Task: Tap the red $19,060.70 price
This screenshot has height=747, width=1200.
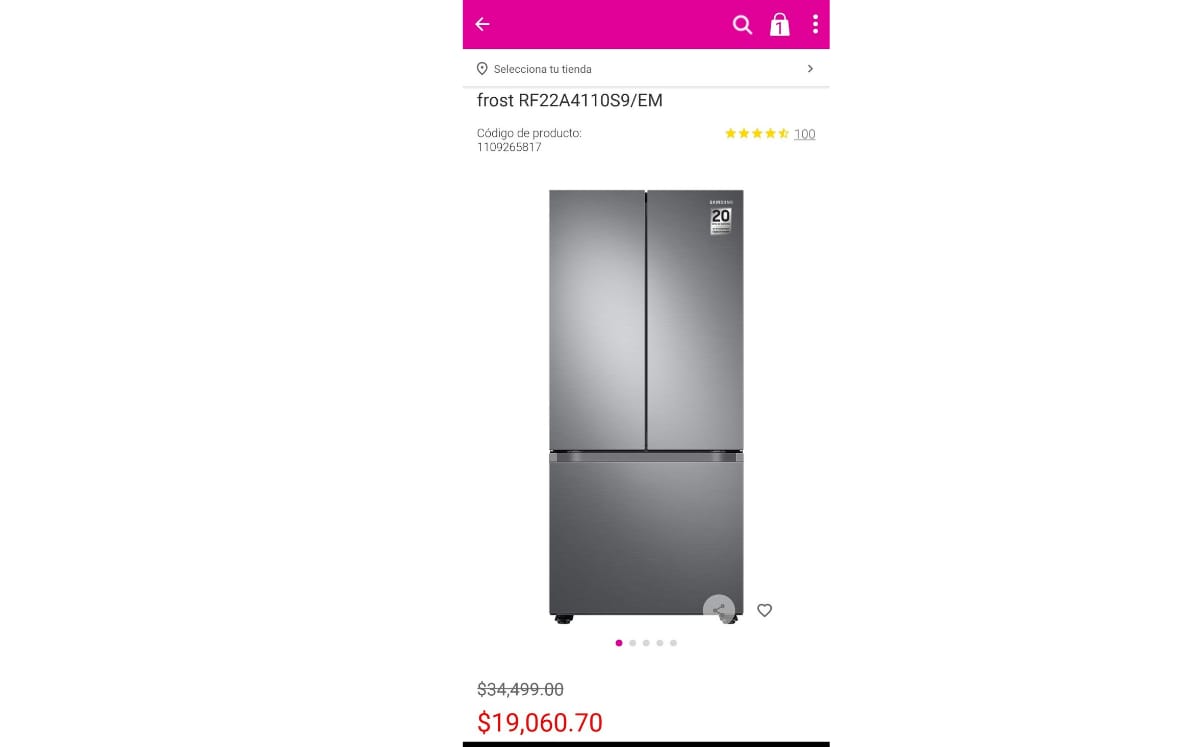Action: pyautogui.click(x=540, y=722)
